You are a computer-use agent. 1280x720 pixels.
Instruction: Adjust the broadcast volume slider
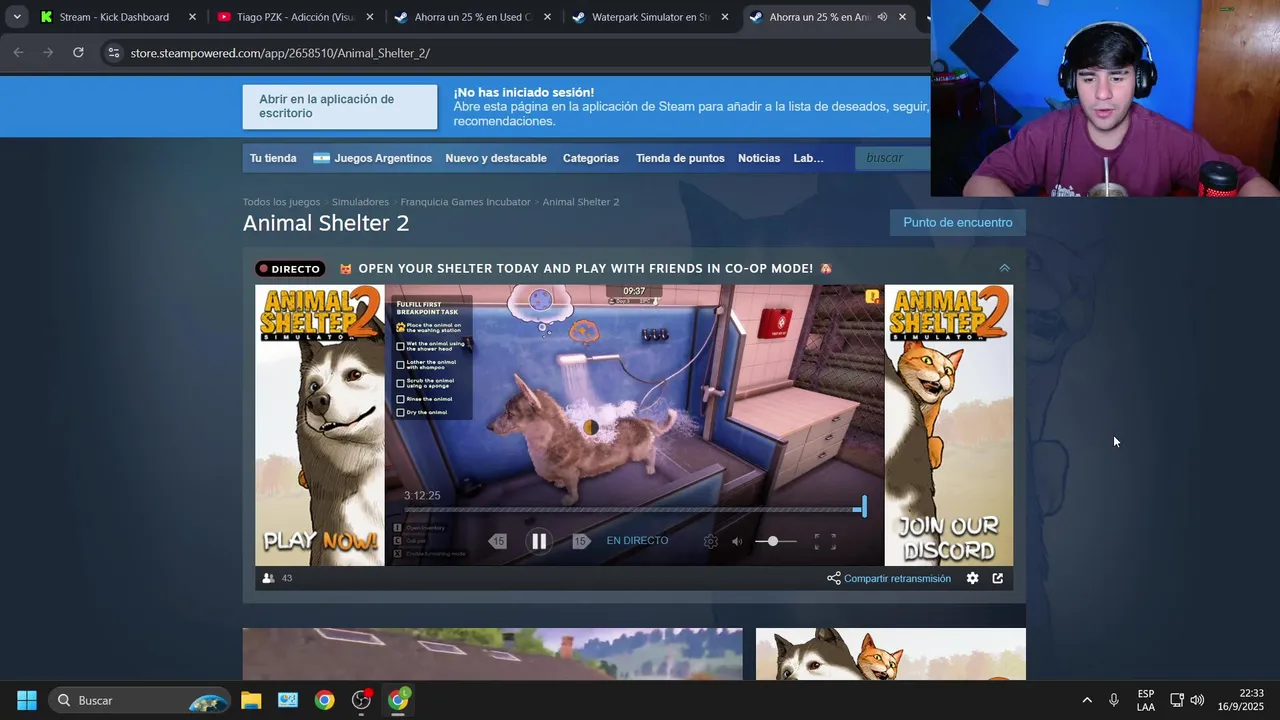coord(775,541)
